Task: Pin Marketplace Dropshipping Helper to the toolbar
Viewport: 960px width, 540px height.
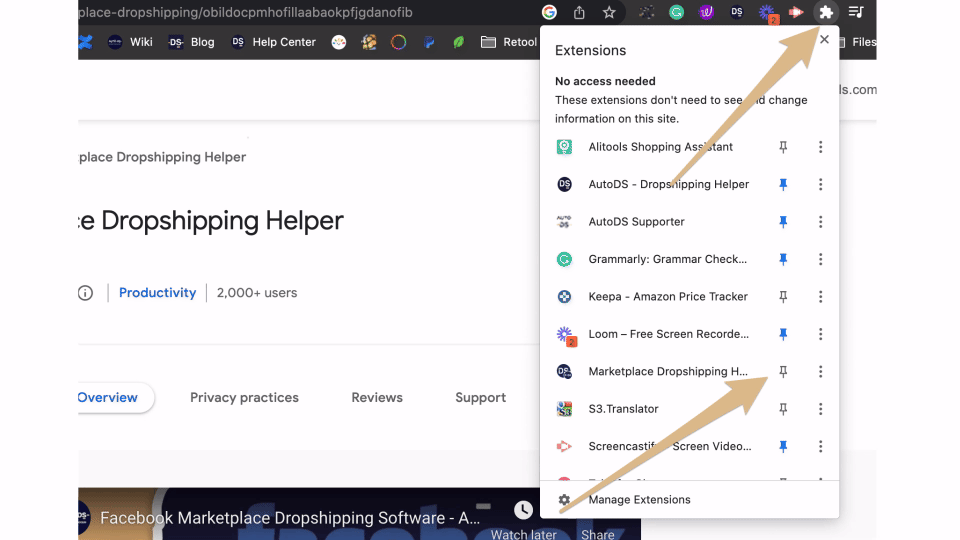Action: [783, 371]
